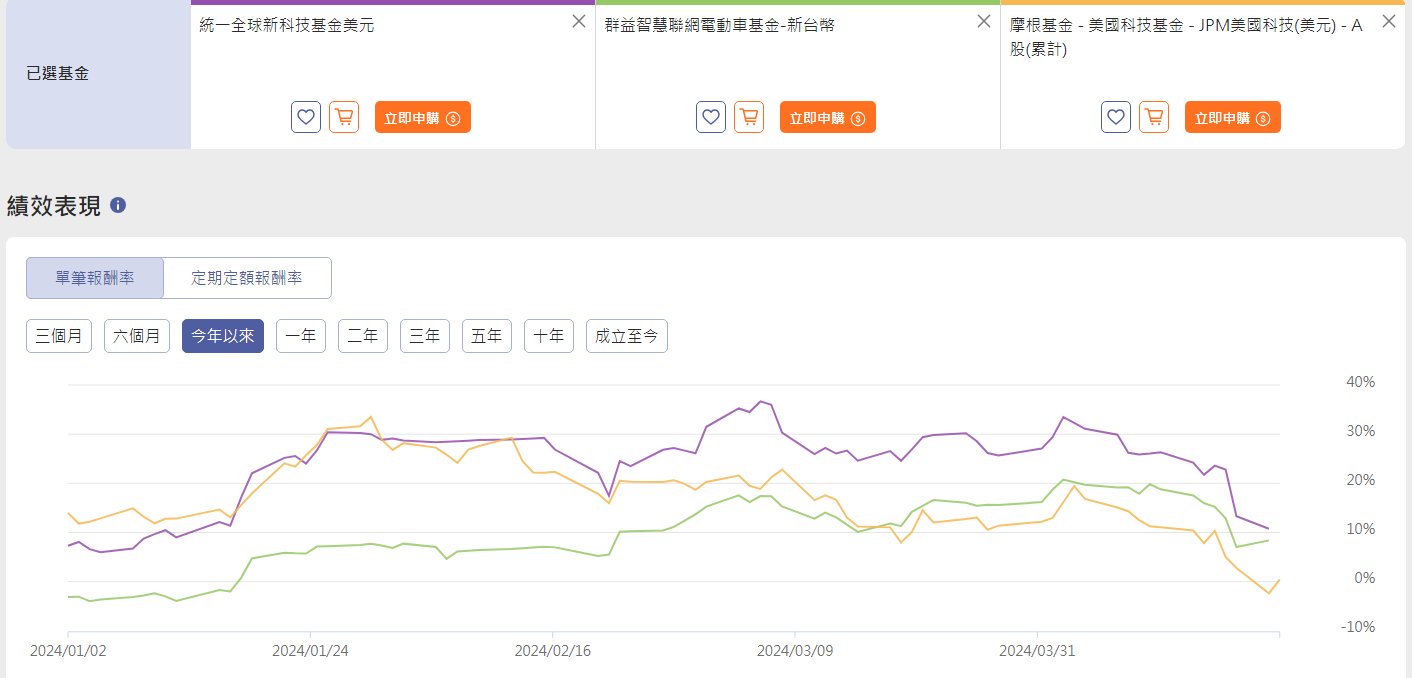Remove 群益智慧聯網電動車基金 from comparison

coord(984,21)
